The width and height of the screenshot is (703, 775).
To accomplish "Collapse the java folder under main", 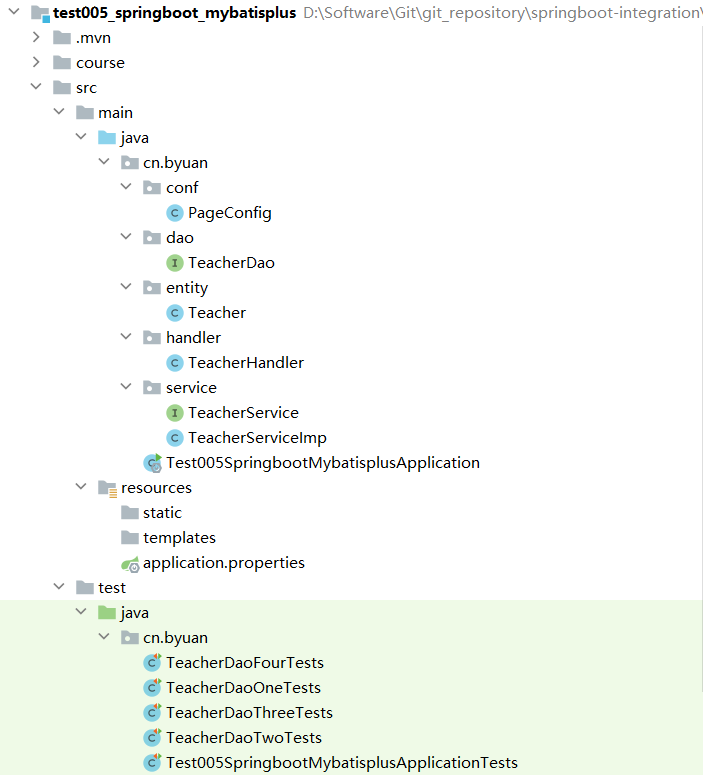I will point(81,136).
